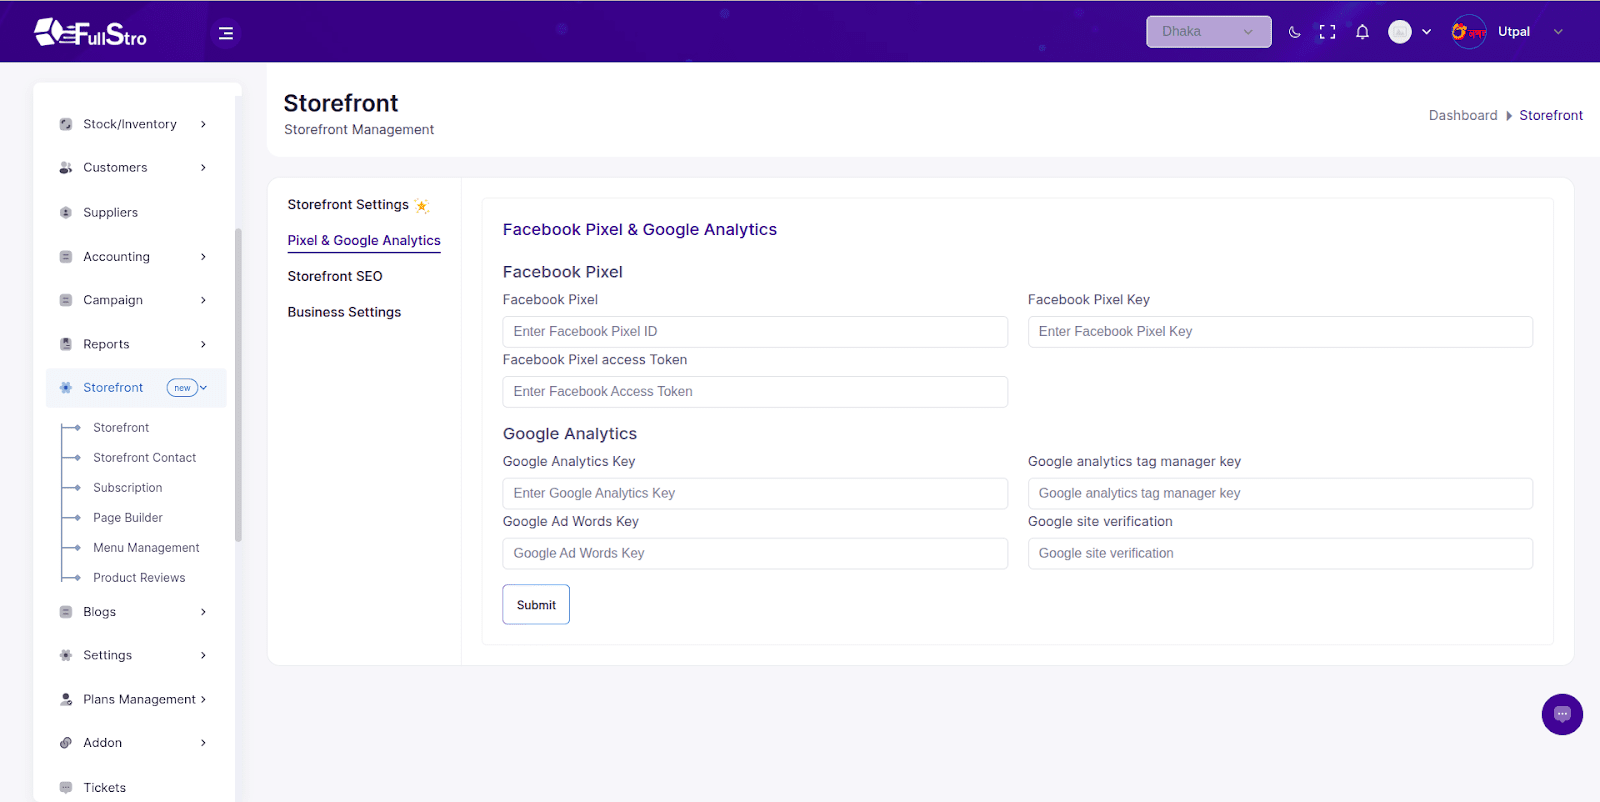
Task: Click the Suppliers sidebar icon
Action: coord(66,212)
